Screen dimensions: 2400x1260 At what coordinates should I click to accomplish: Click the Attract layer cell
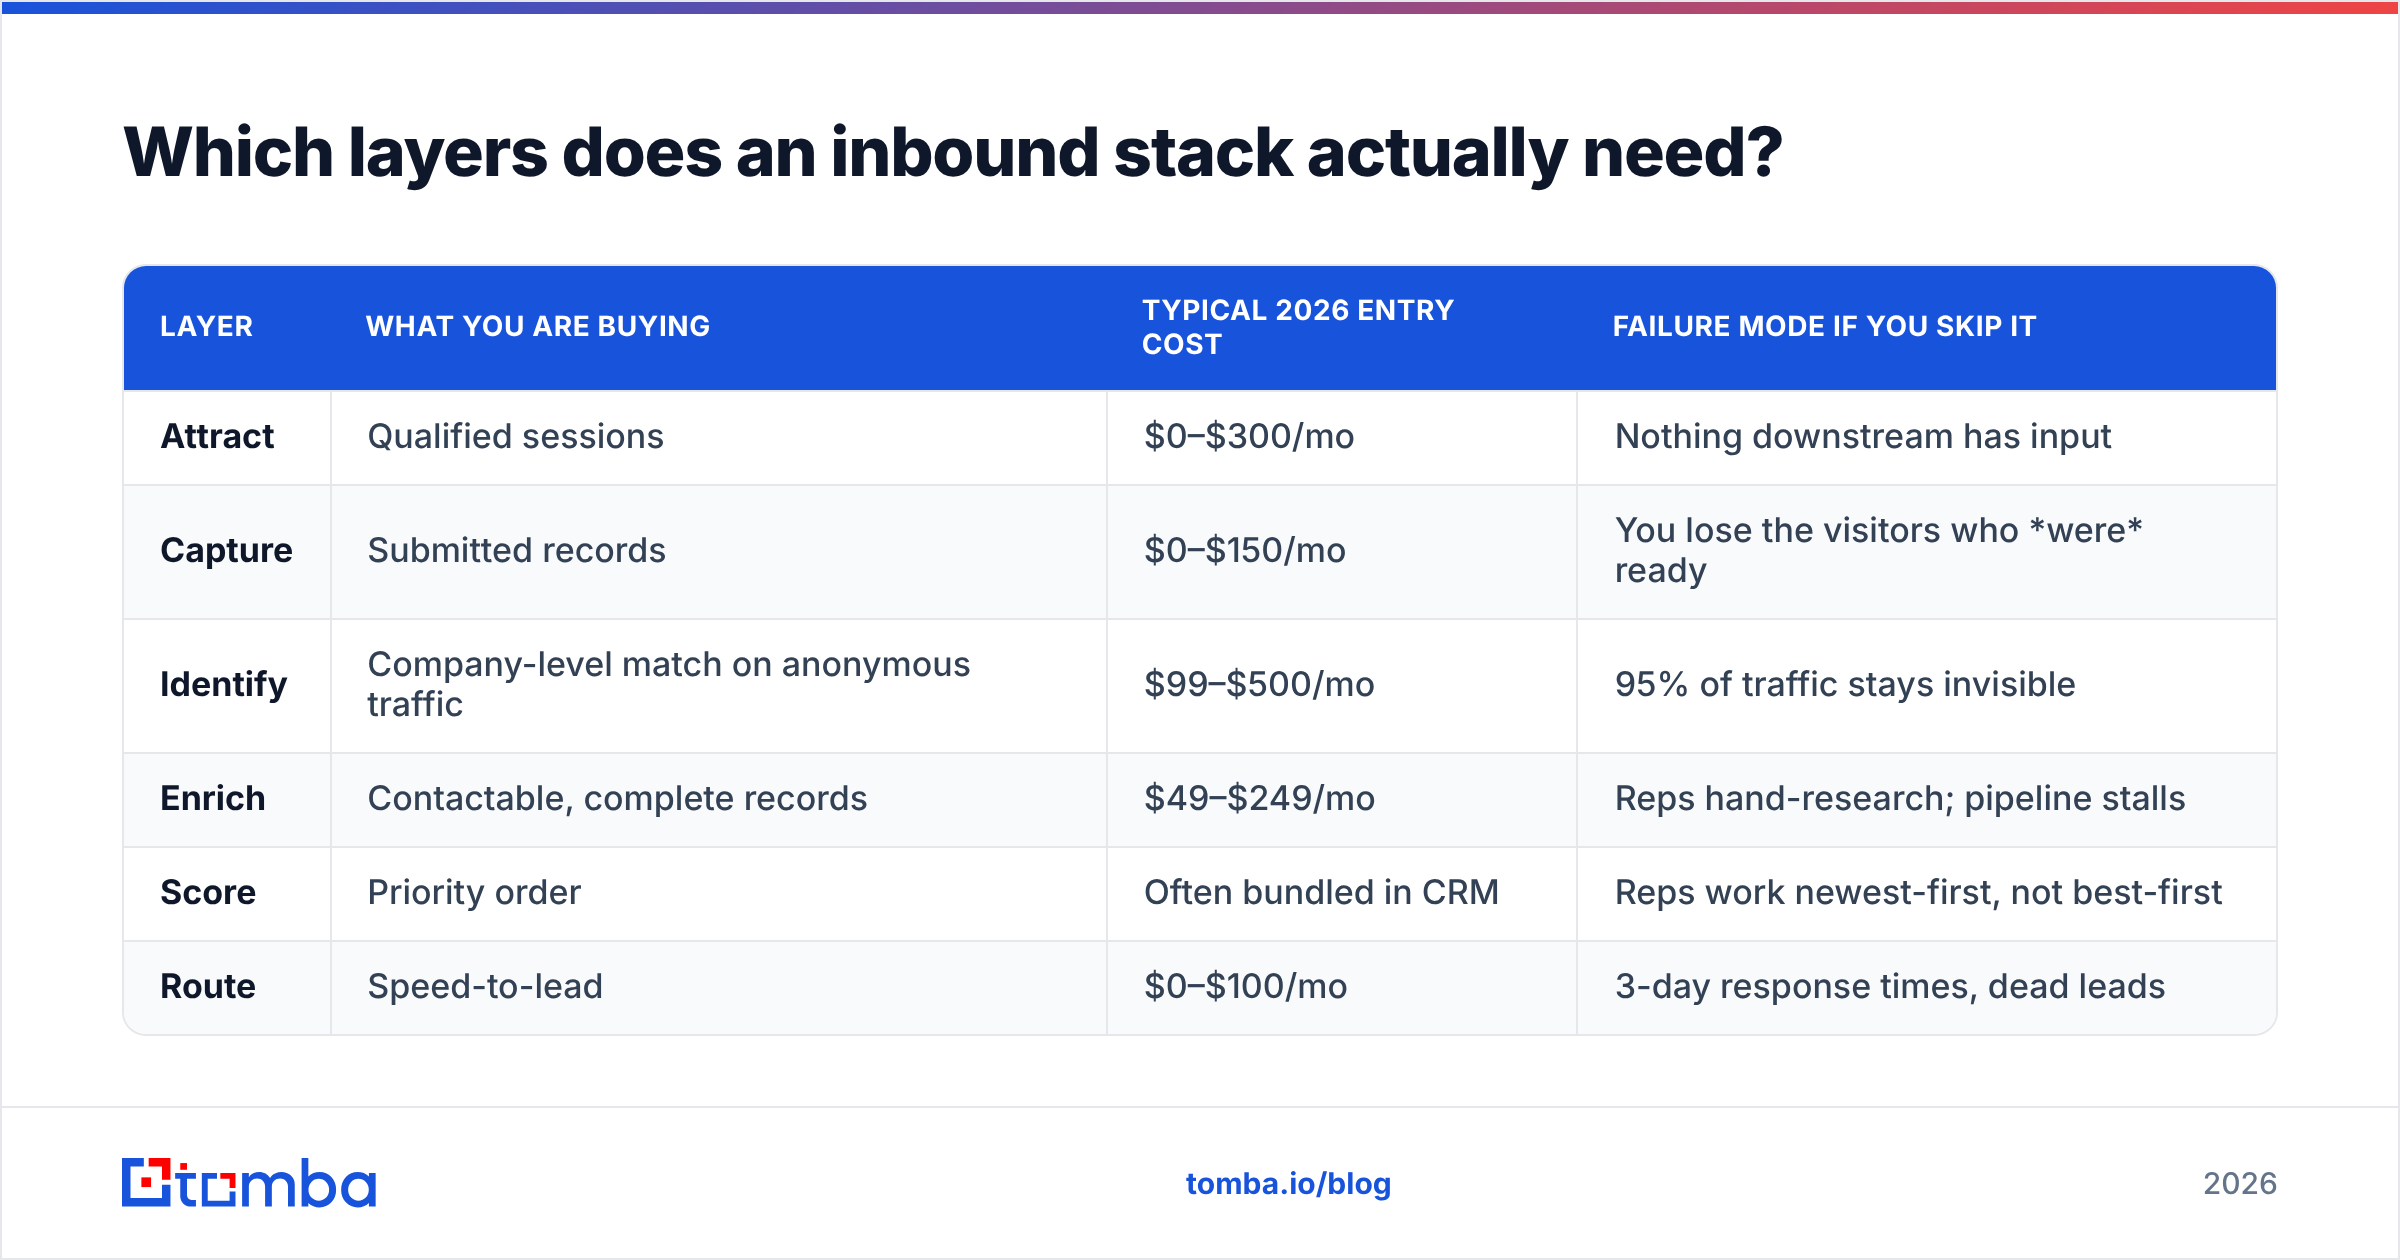[227, 437]
